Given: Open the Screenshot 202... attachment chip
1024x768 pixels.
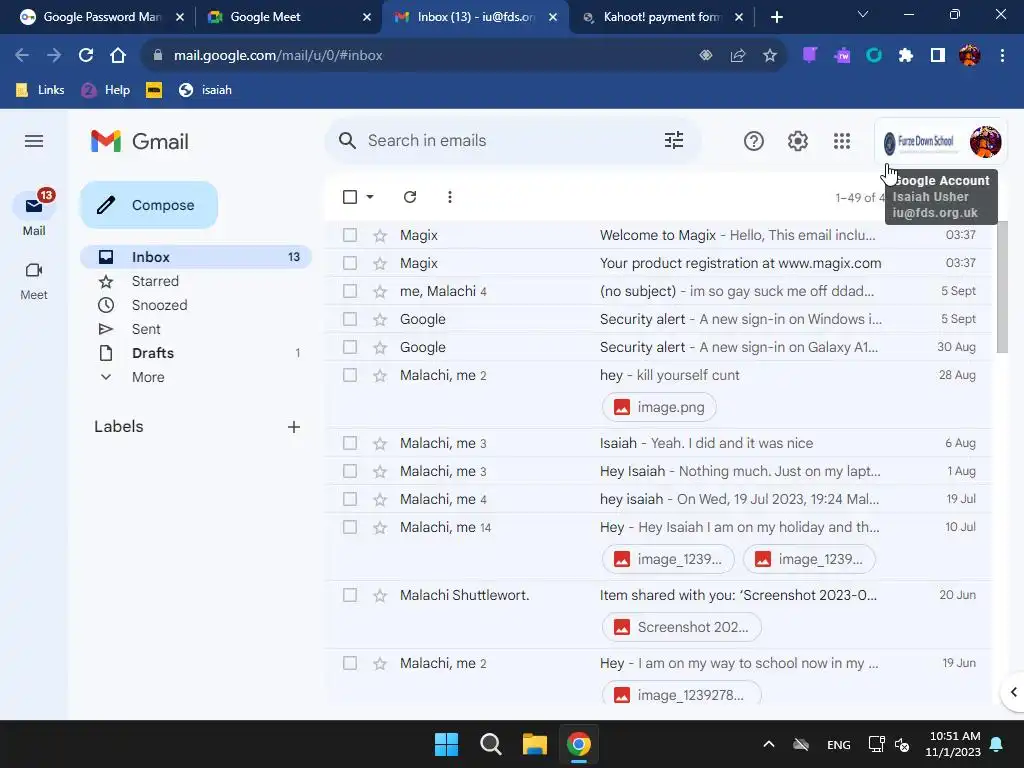Looking at the screenshot, I should (x=681, y=628).
